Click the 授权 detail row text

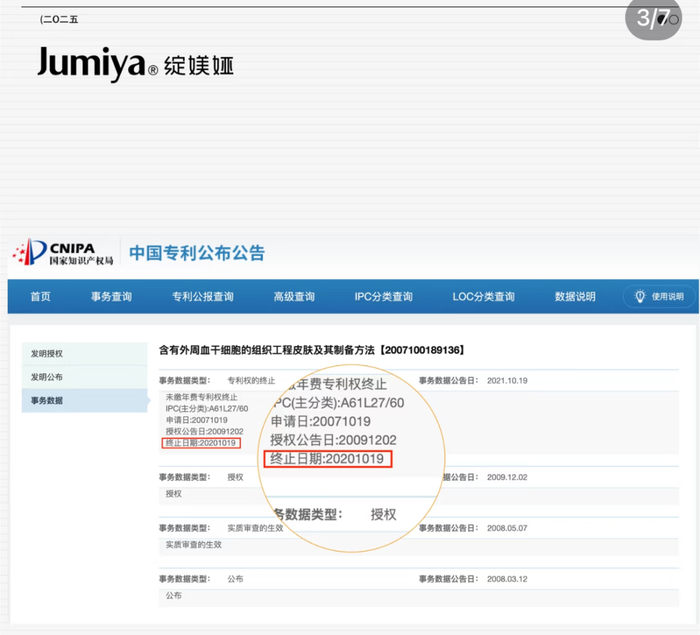pos(174,494)
